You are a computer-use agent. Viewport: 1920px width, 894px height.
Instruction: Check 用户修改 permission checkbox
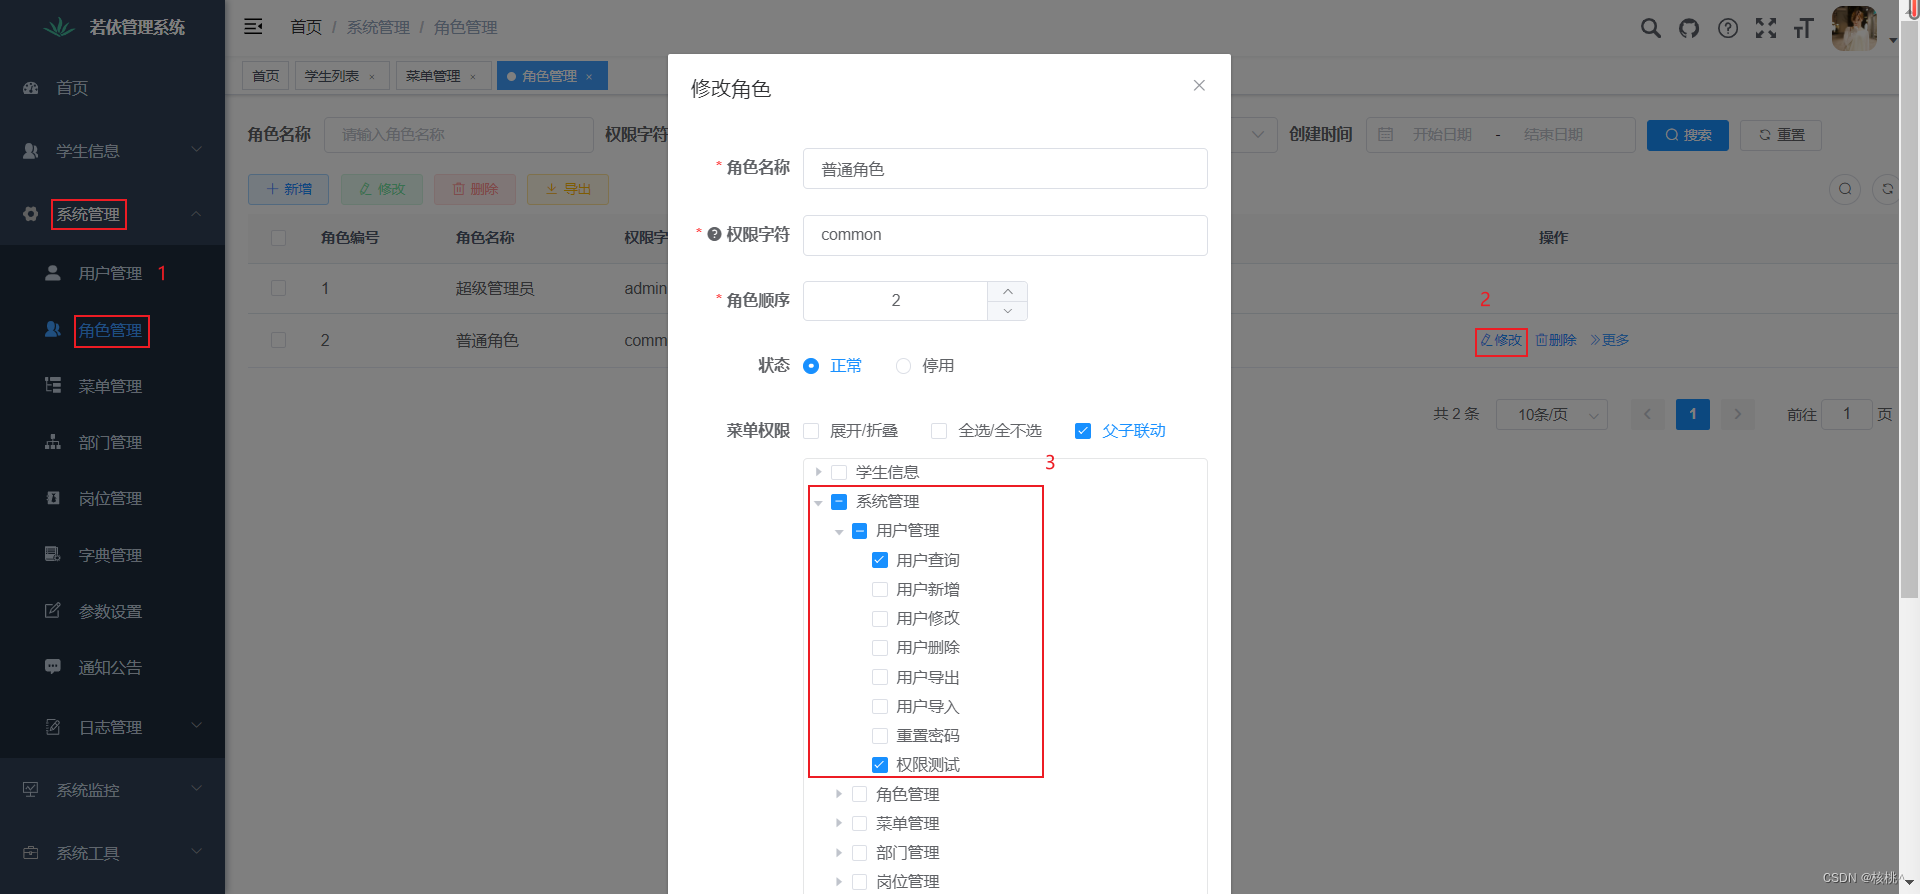[880, 619]
